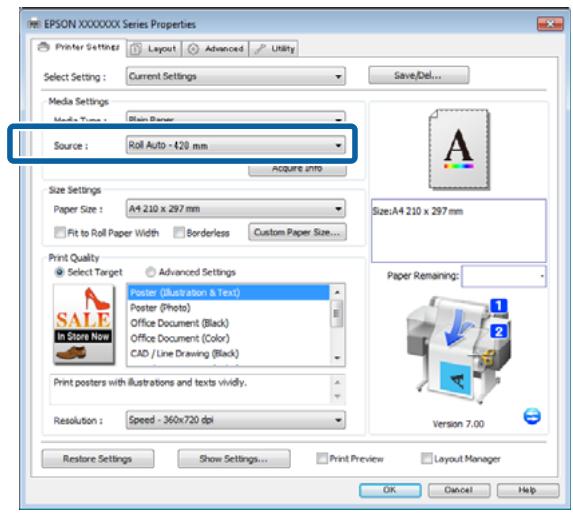Screen dimensions: 573x514
Task: Check the Fit to Roll Paper Width box
Action: click(59, 233)
